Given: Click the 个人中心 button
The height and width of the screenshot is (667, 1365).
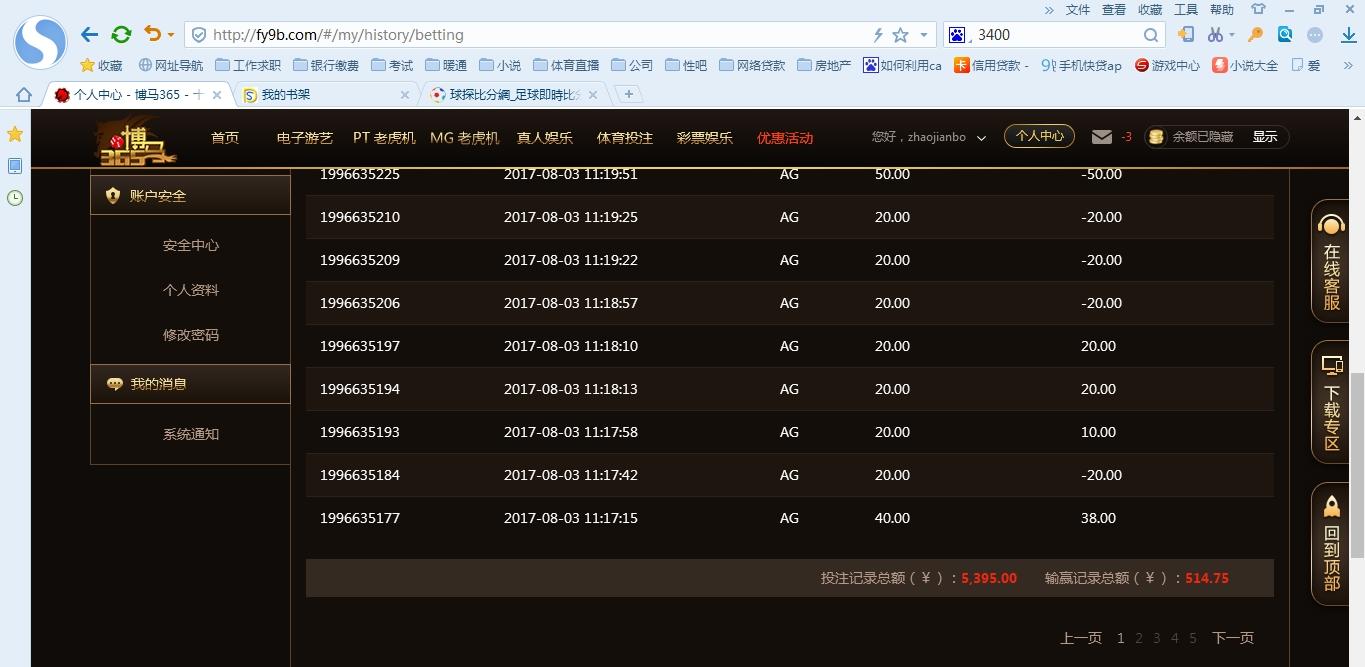Looking at the screenshot, I should pyautogui.click(x=1039, y=136).
